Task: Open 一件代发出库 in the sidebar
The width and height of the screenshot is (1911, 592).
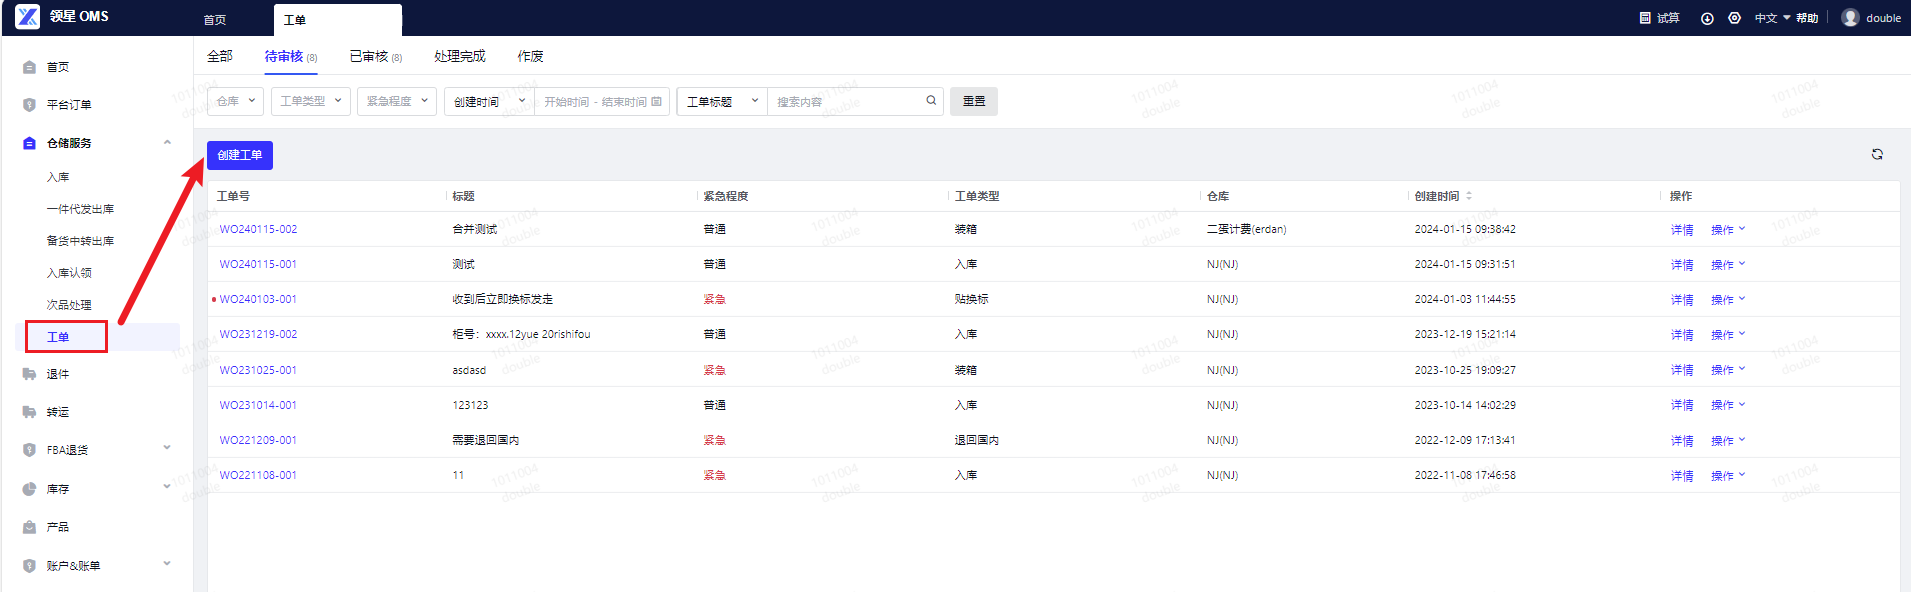Action: [x=80, y=209]
